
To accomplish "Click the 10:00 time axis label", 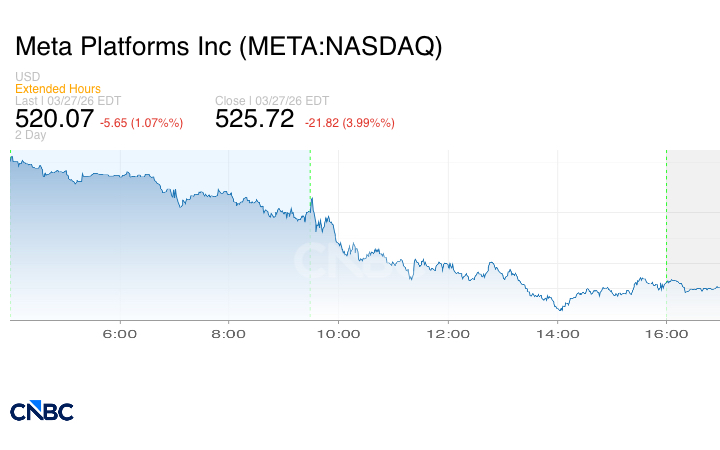I will click(338, 334).
